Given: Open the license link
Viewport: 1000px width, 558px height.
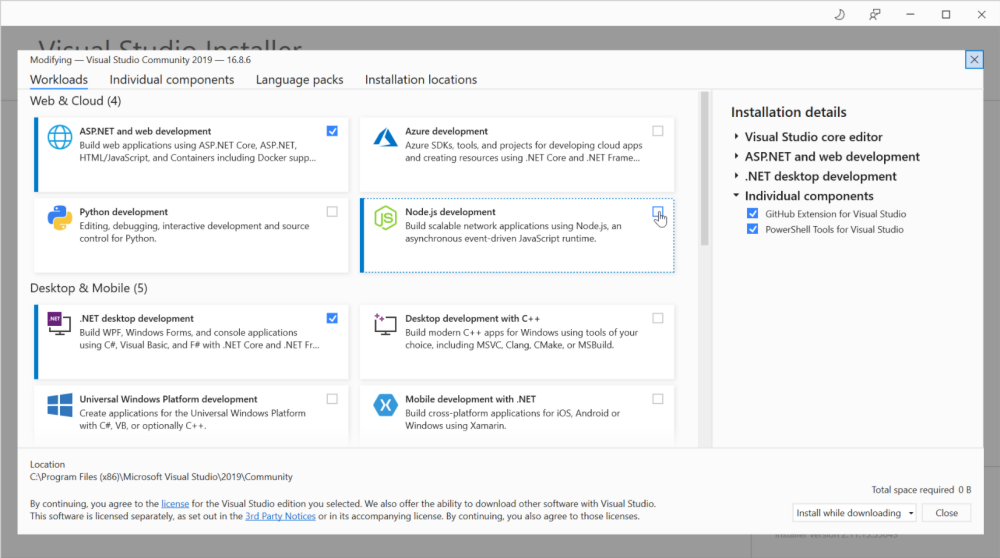Looking at the screenshot, I should [175, 504].
